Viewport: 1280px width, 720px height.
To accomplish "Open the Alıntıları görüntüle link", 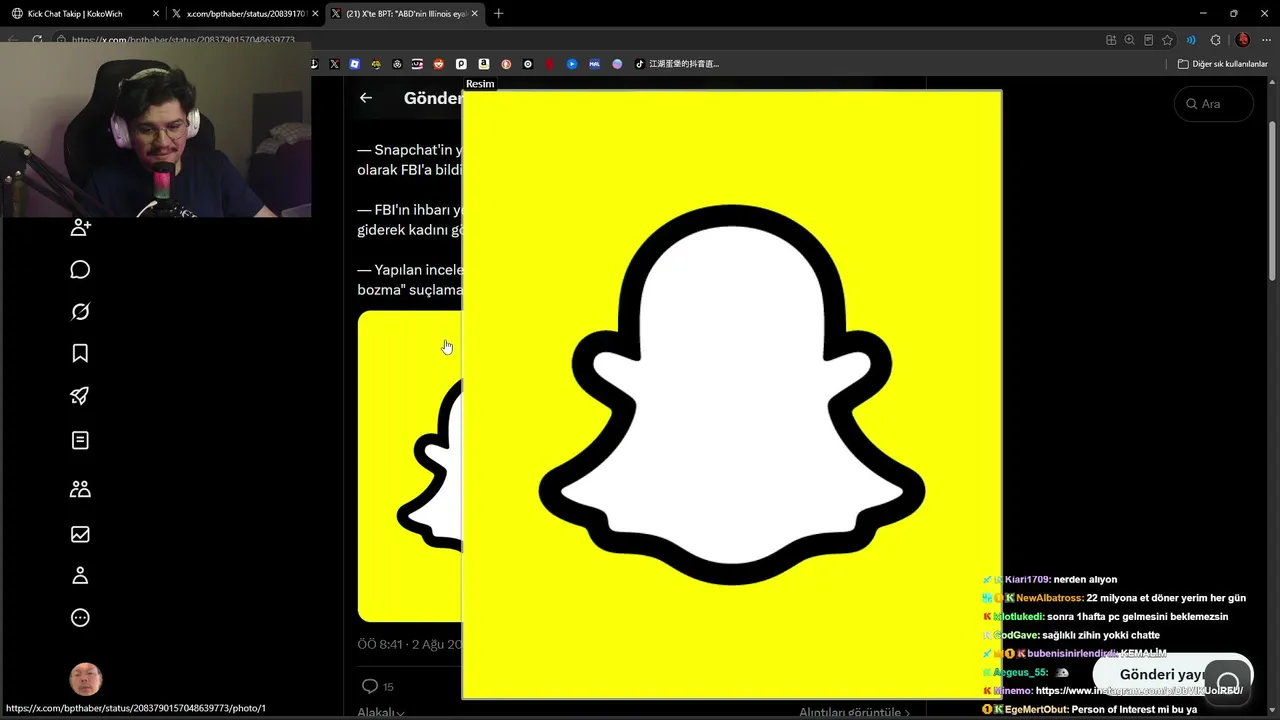I will [854, 713].
